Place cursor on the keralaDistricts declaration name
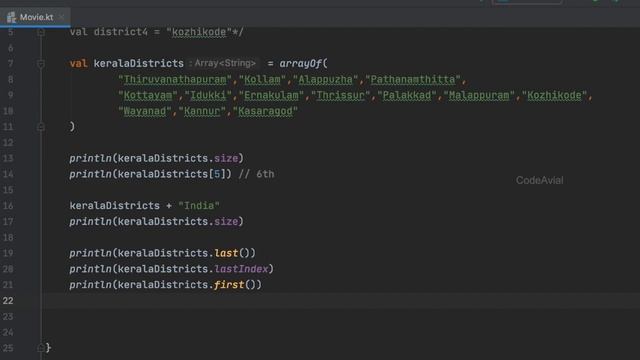 coord(139,64)
